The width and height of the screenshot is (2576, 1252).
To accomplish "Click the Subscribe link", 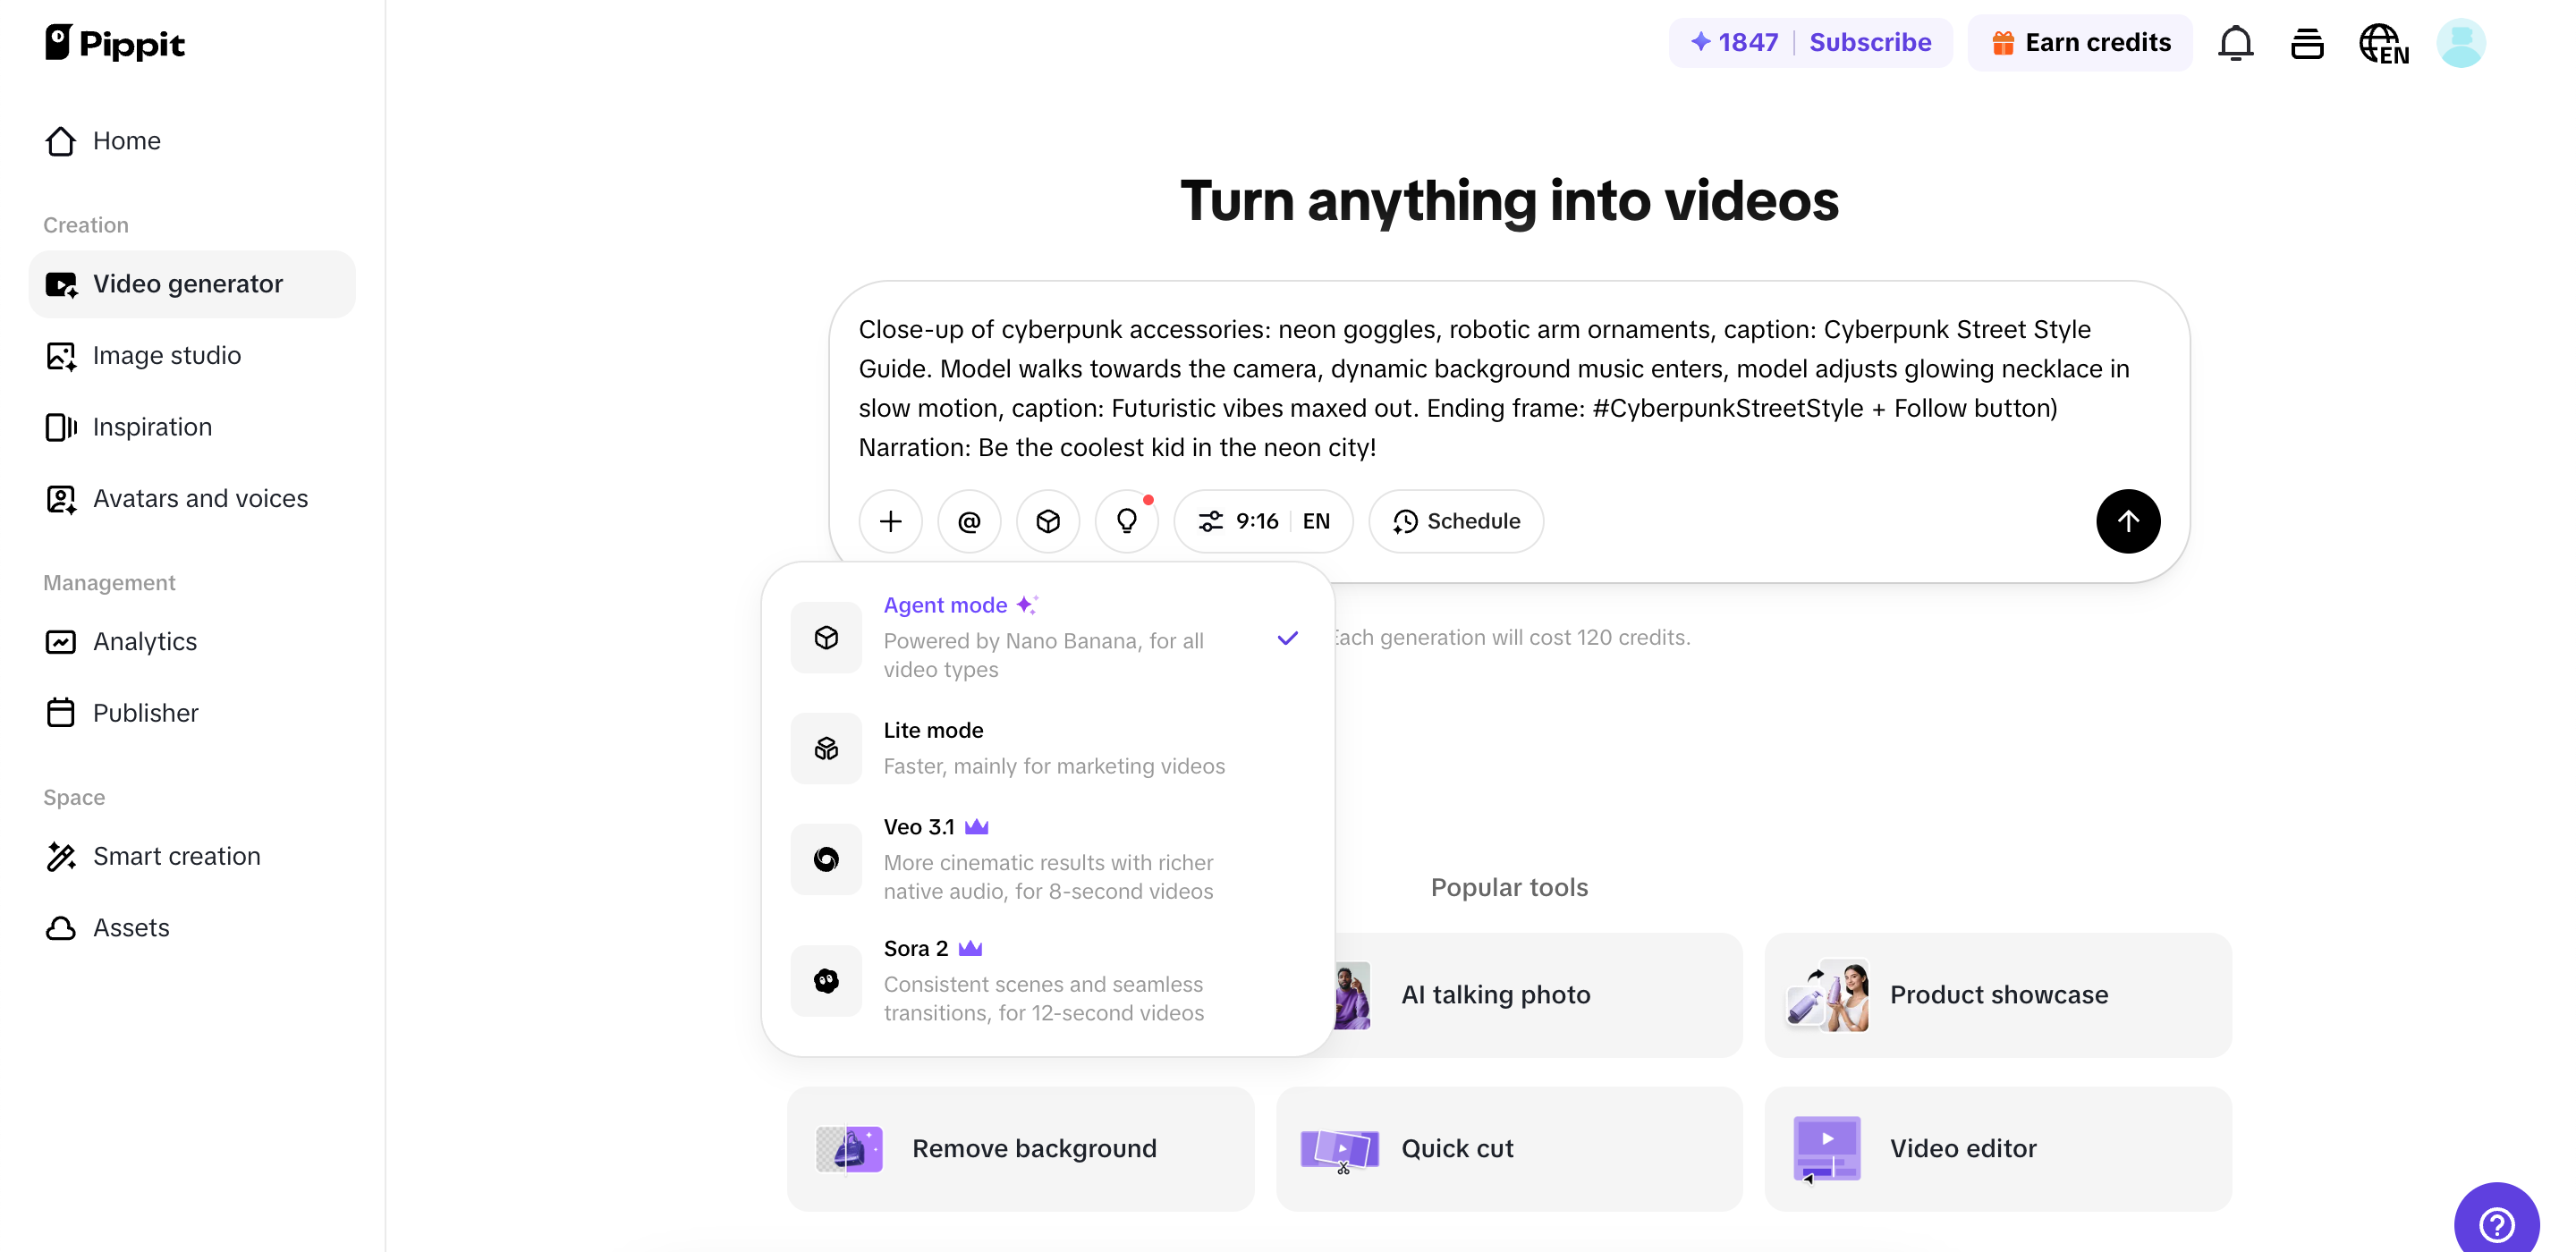I will tap(1869, 42).
